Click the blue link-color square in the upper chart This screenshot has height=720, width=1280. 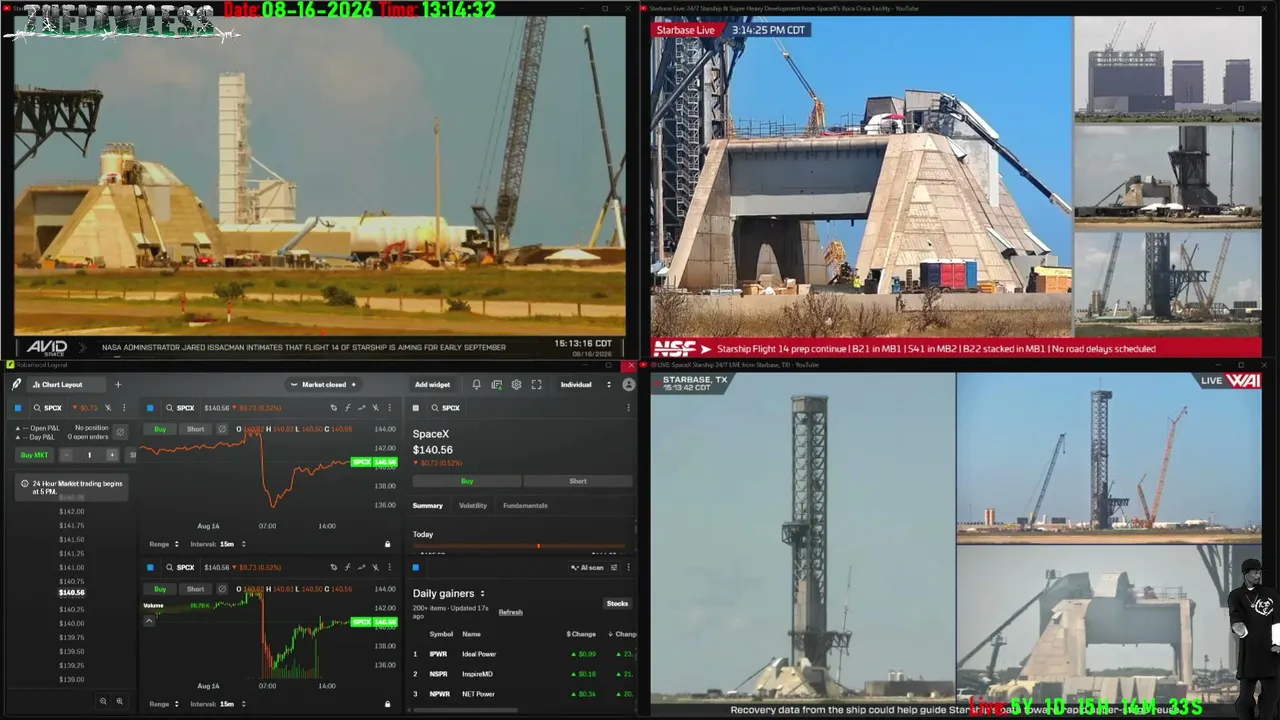(x=150, y=408)
